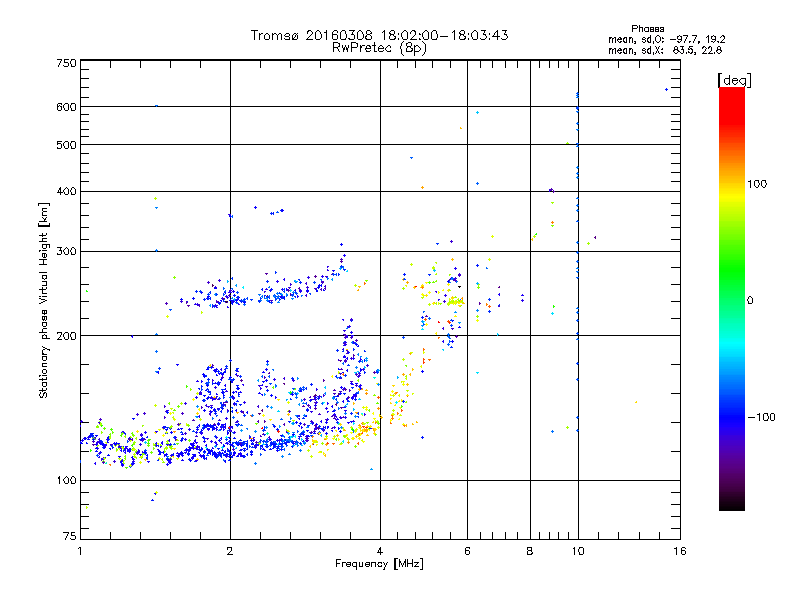Click the y-axis '500' label
The image size is (800, 600).
pyautogui.click(x=67, y=145)
